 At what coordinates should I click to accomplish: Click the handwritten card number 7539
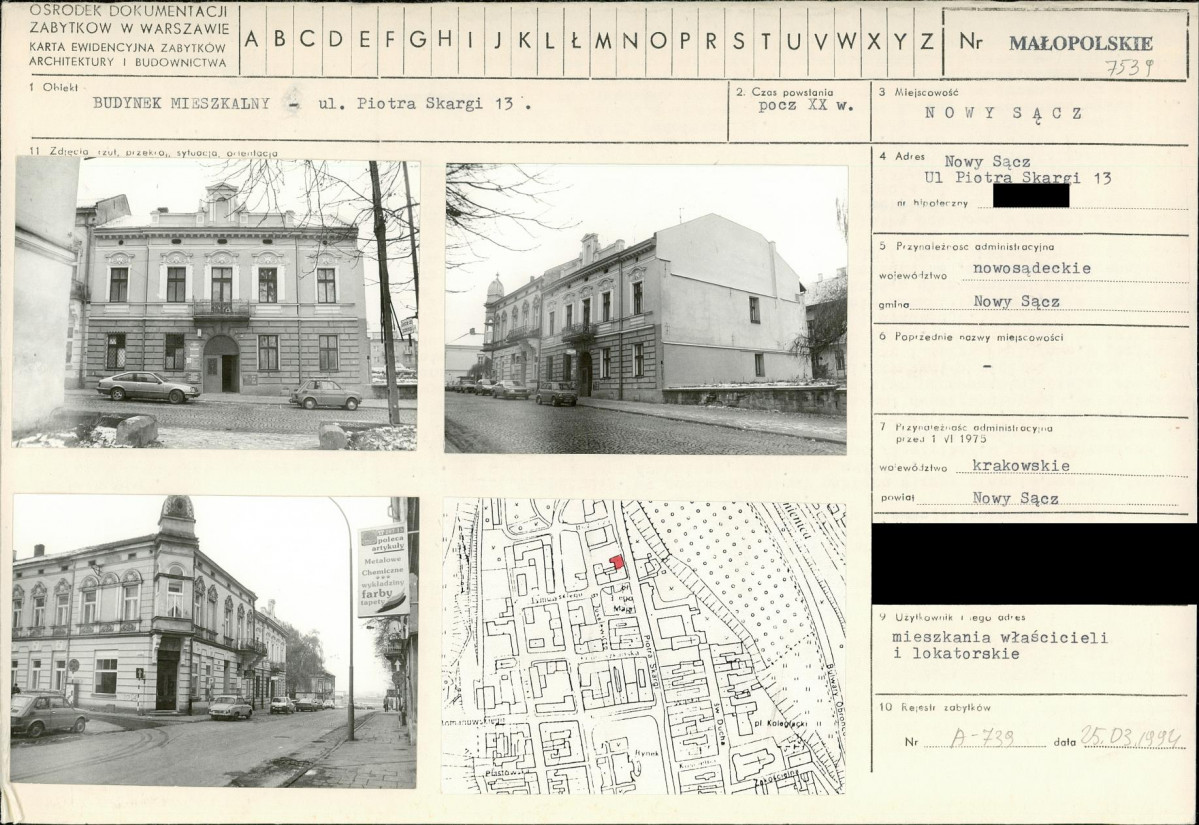(x=1129, y=68)
